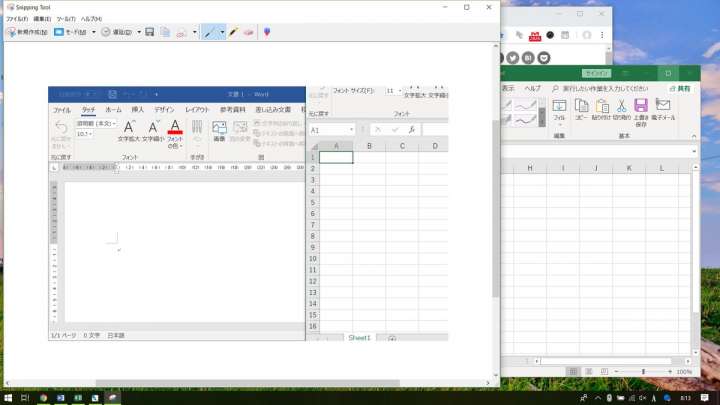Click the 遅延 delay button
This screenshot has width=720, height=405.
click(118, 32)
